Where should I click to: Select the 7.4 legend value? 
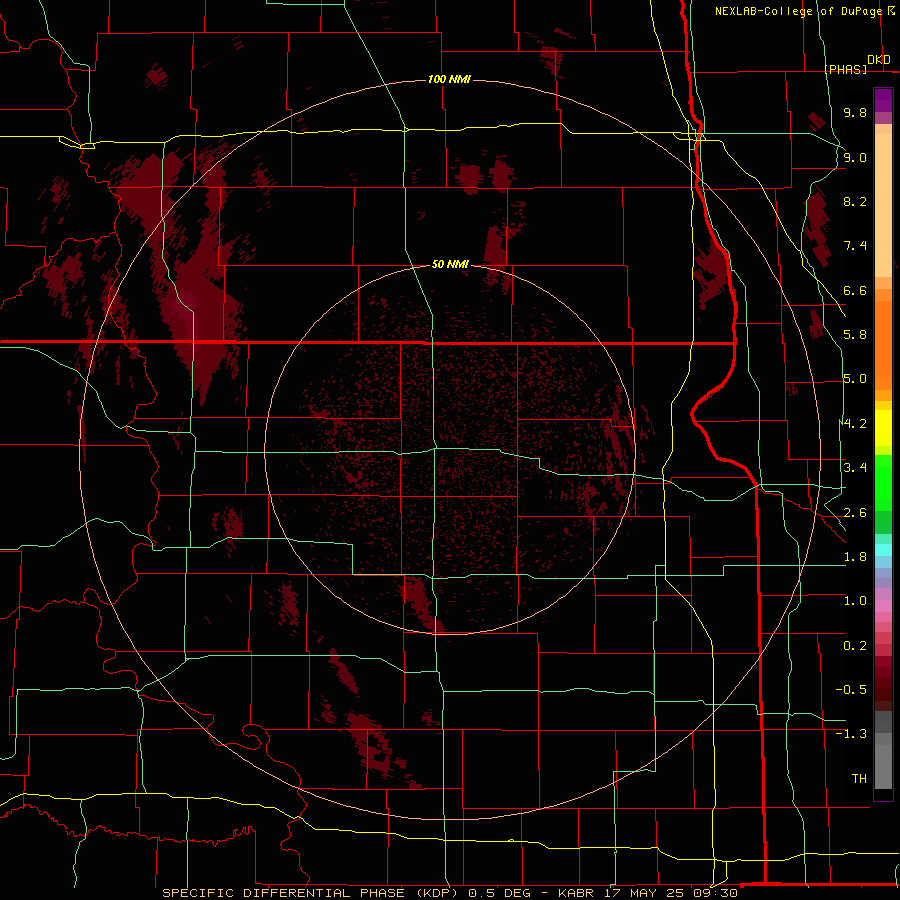click(x=855, y=246)
